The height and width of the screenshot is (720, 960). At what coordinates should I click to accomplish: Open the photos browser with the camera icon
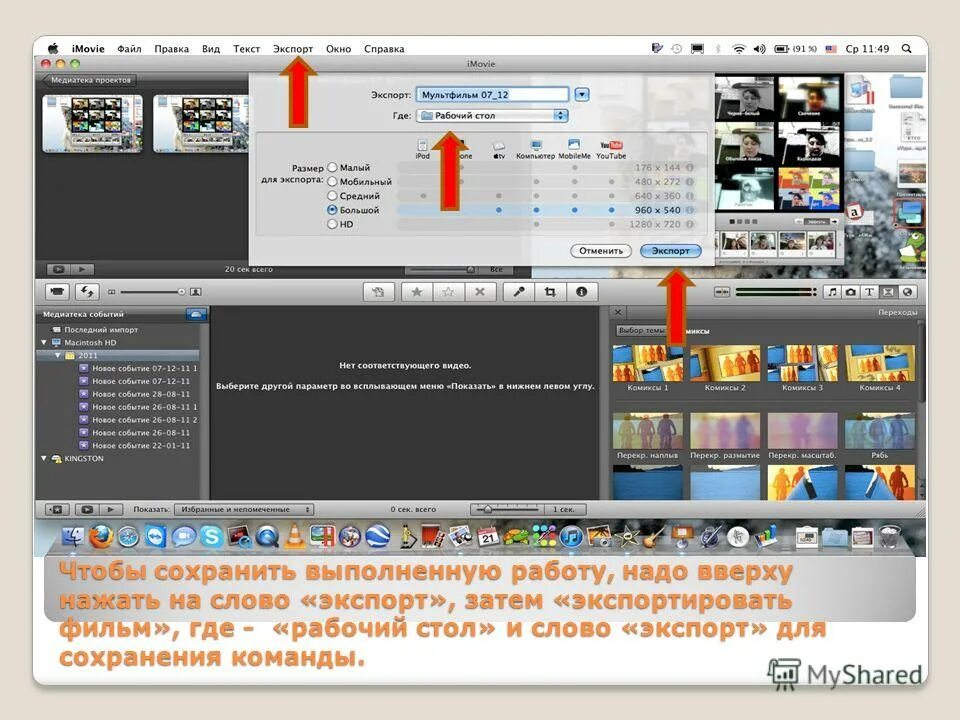852,291
